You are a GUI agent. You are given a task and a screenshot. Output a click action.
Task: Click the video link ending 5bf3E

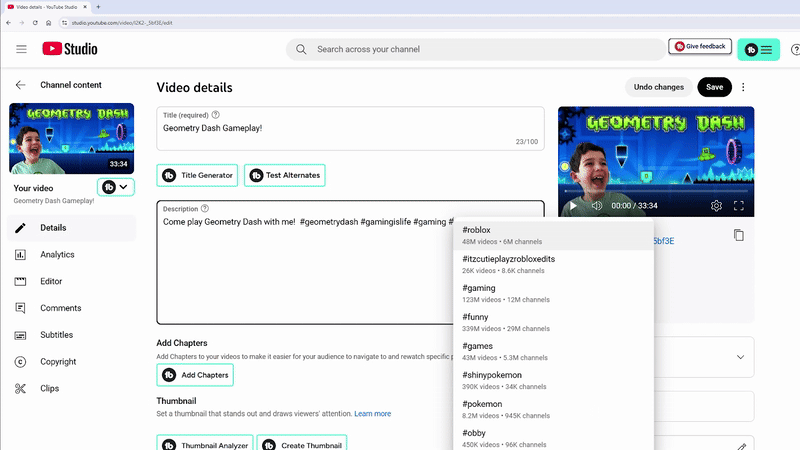(x=663, y=241)
